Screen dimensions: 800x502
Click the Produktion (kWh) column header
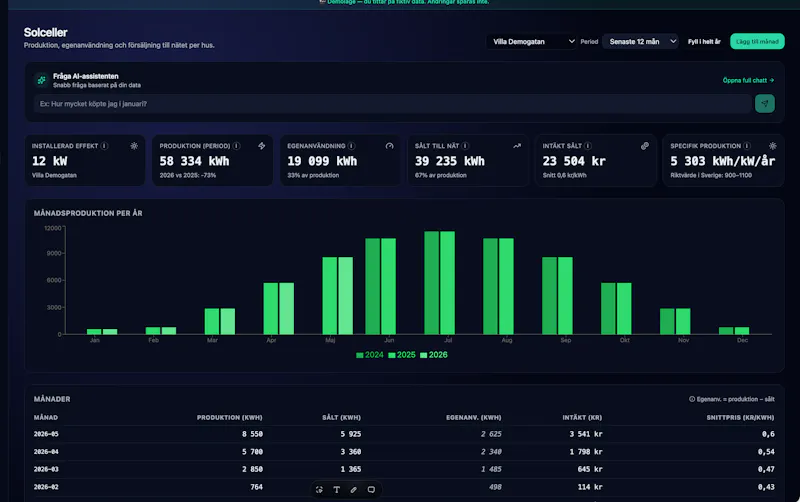point(230,417)
